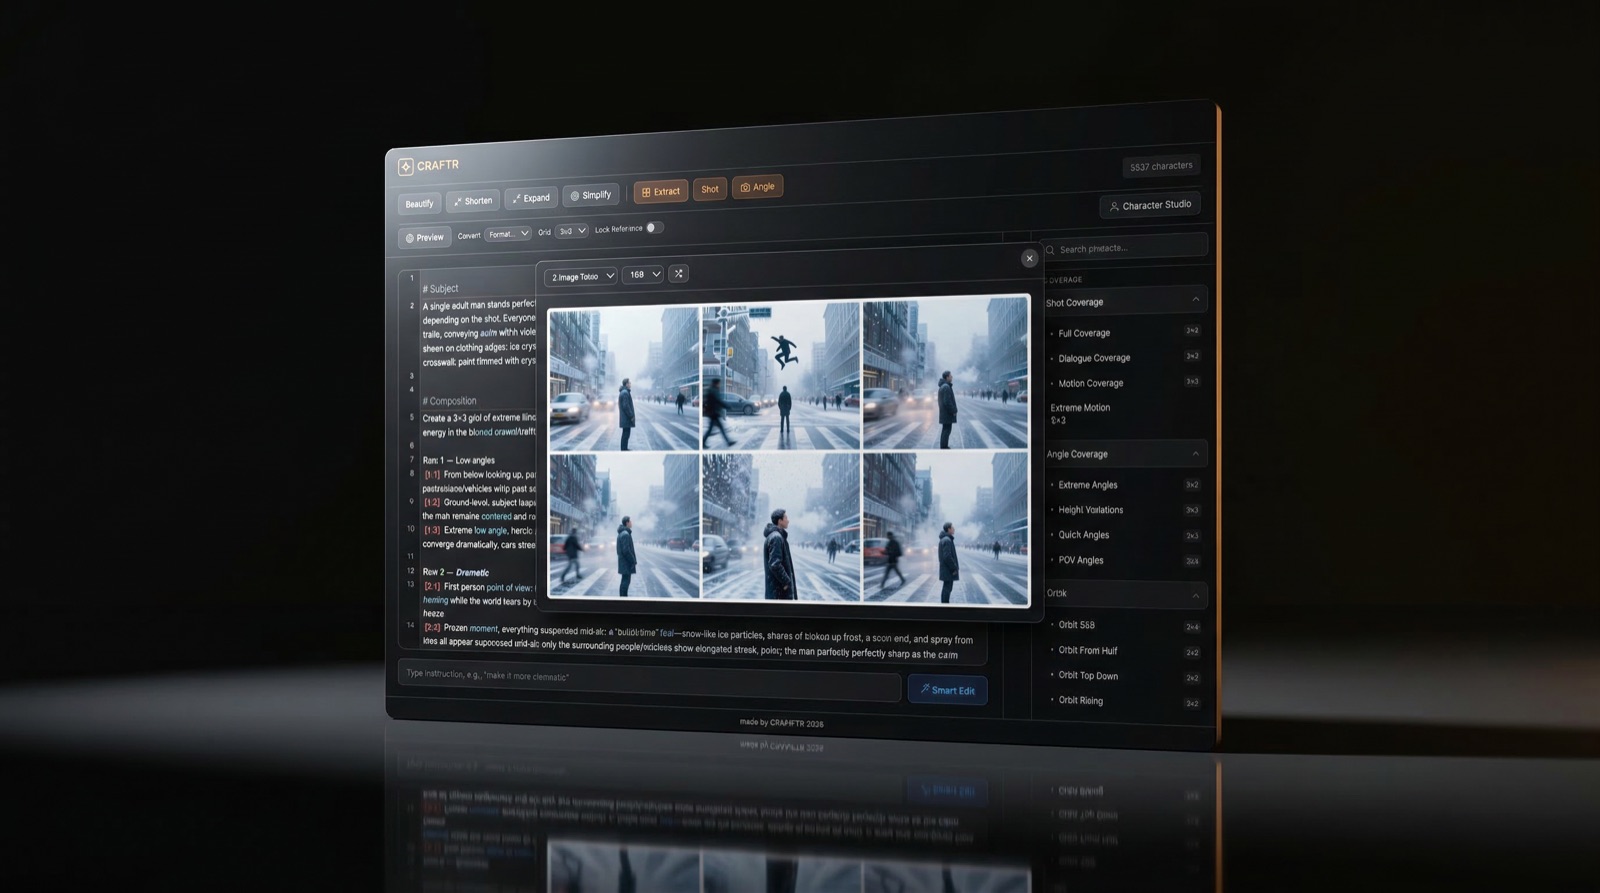
Task: Select Orbit Rising preset
Action: (x=1080, y=700)
